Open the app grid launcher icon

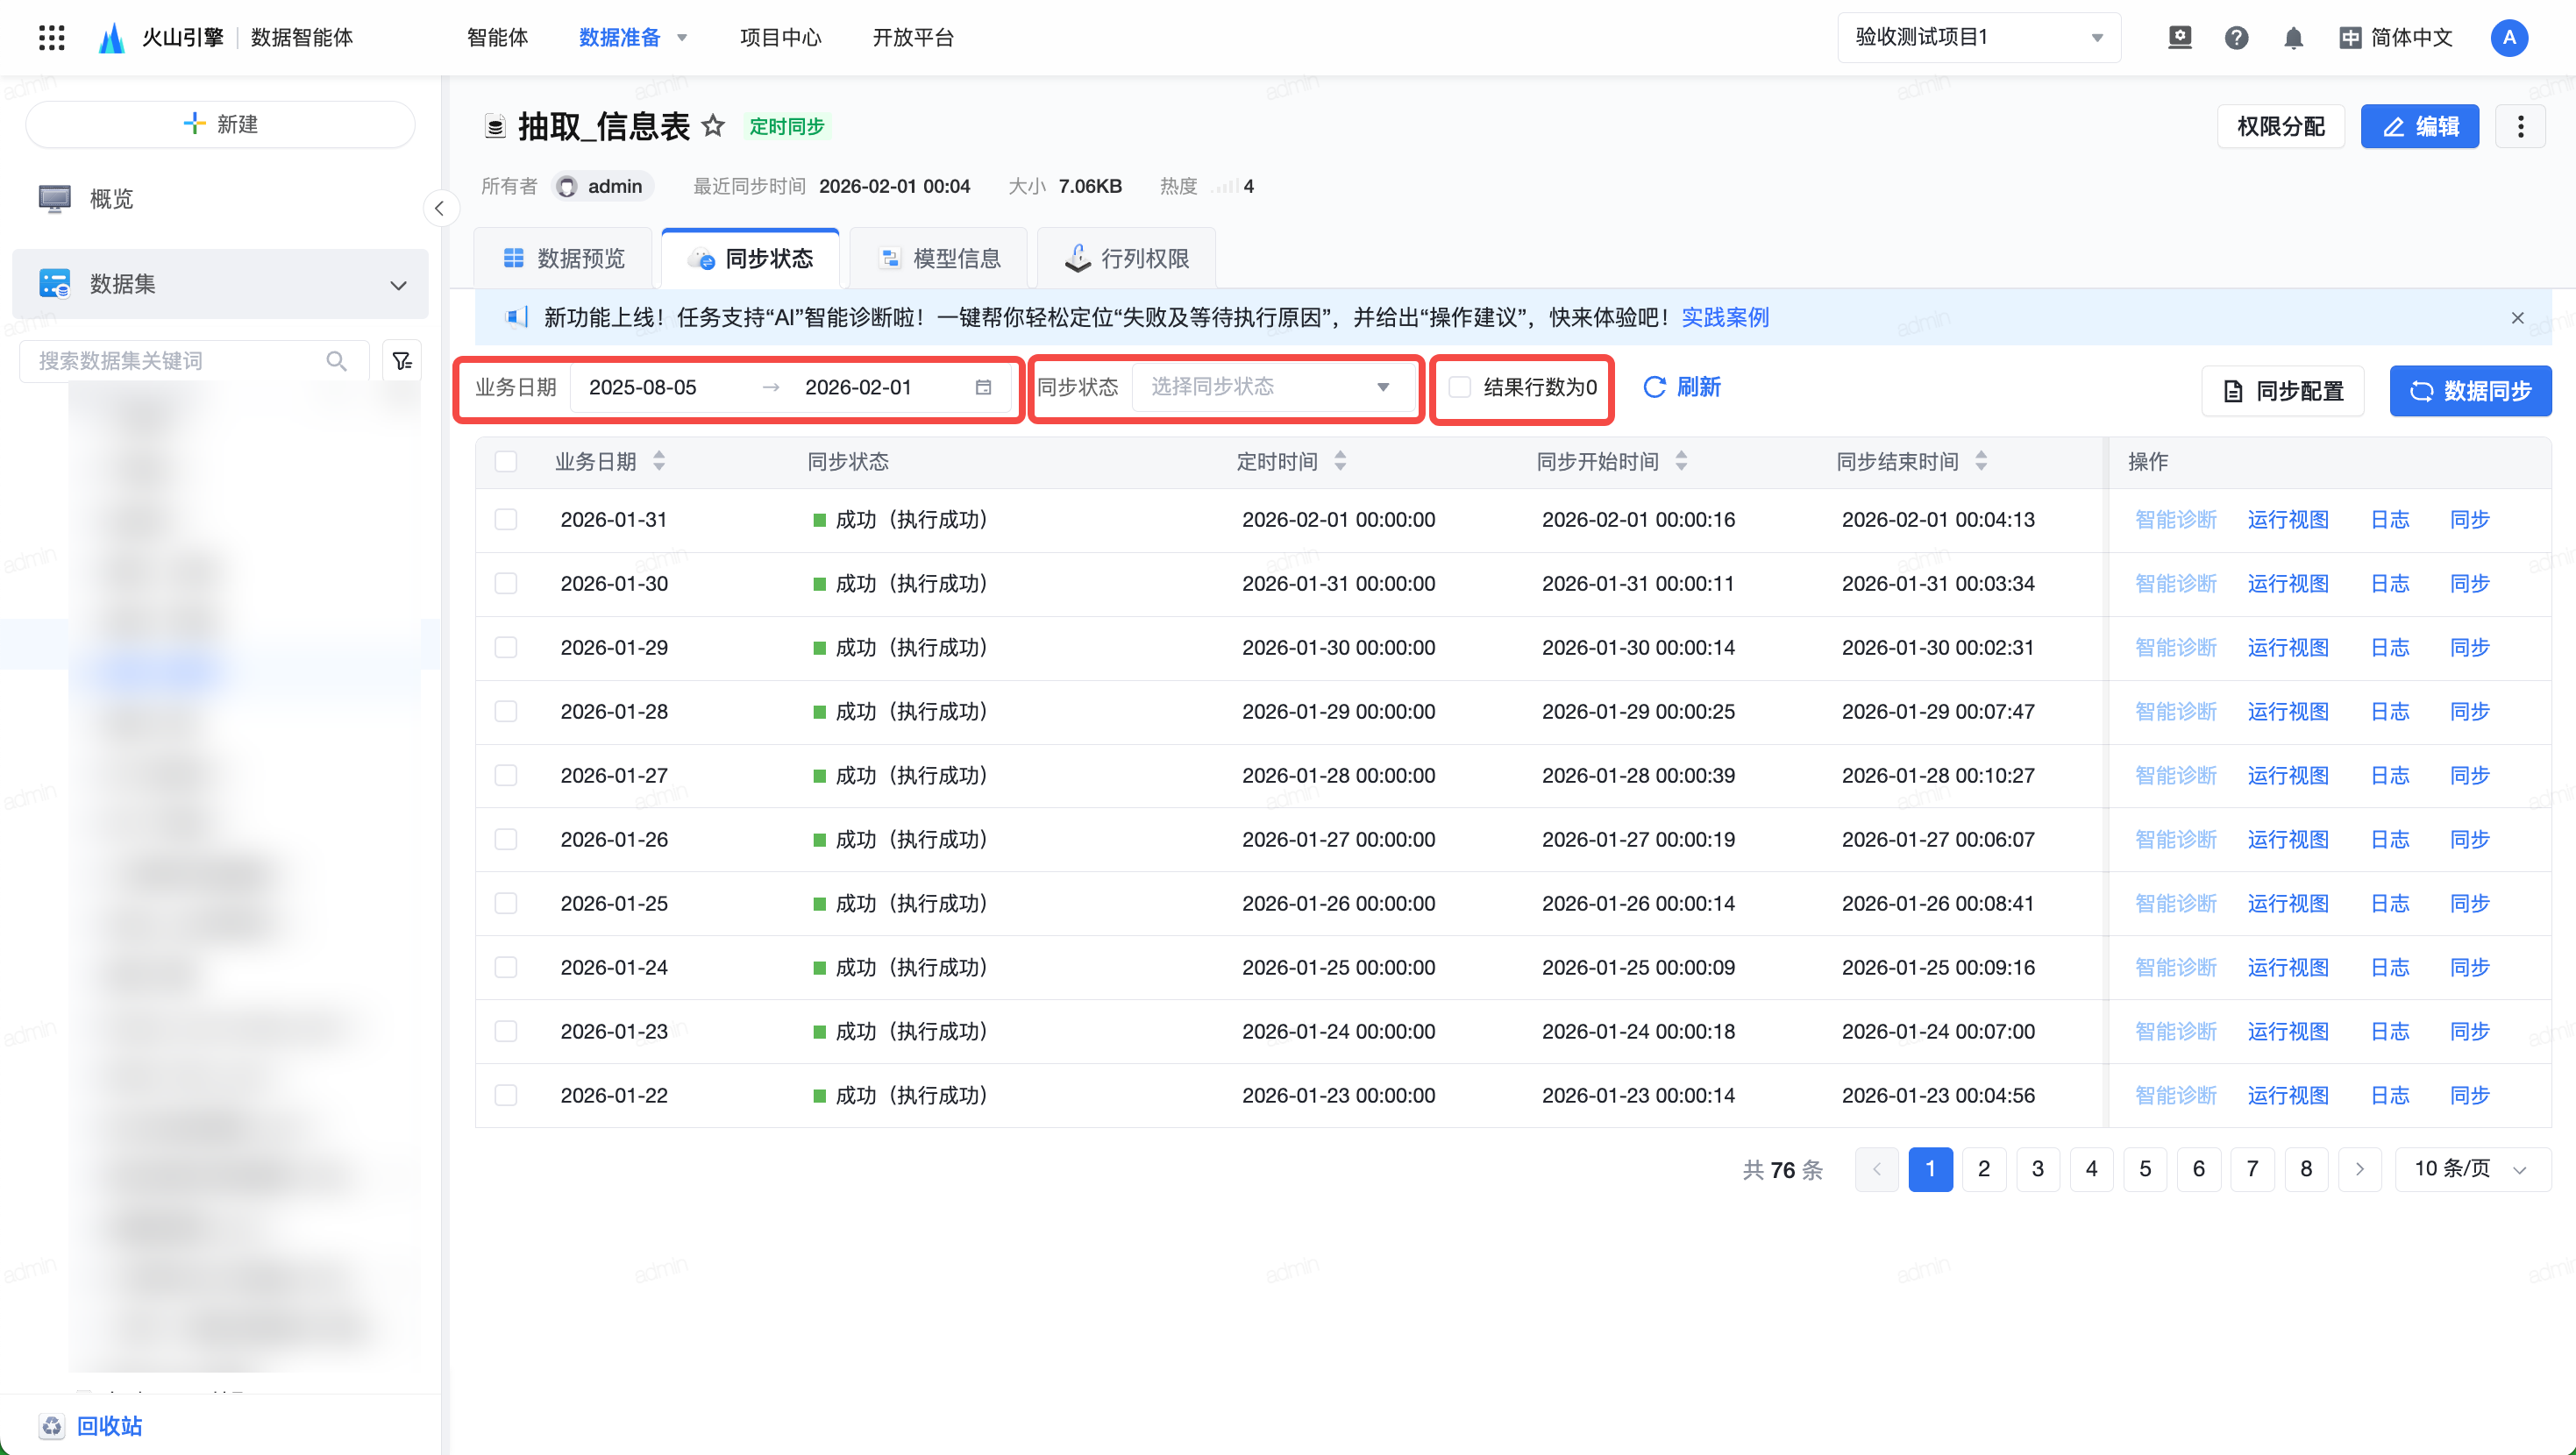tap(51, 38)
